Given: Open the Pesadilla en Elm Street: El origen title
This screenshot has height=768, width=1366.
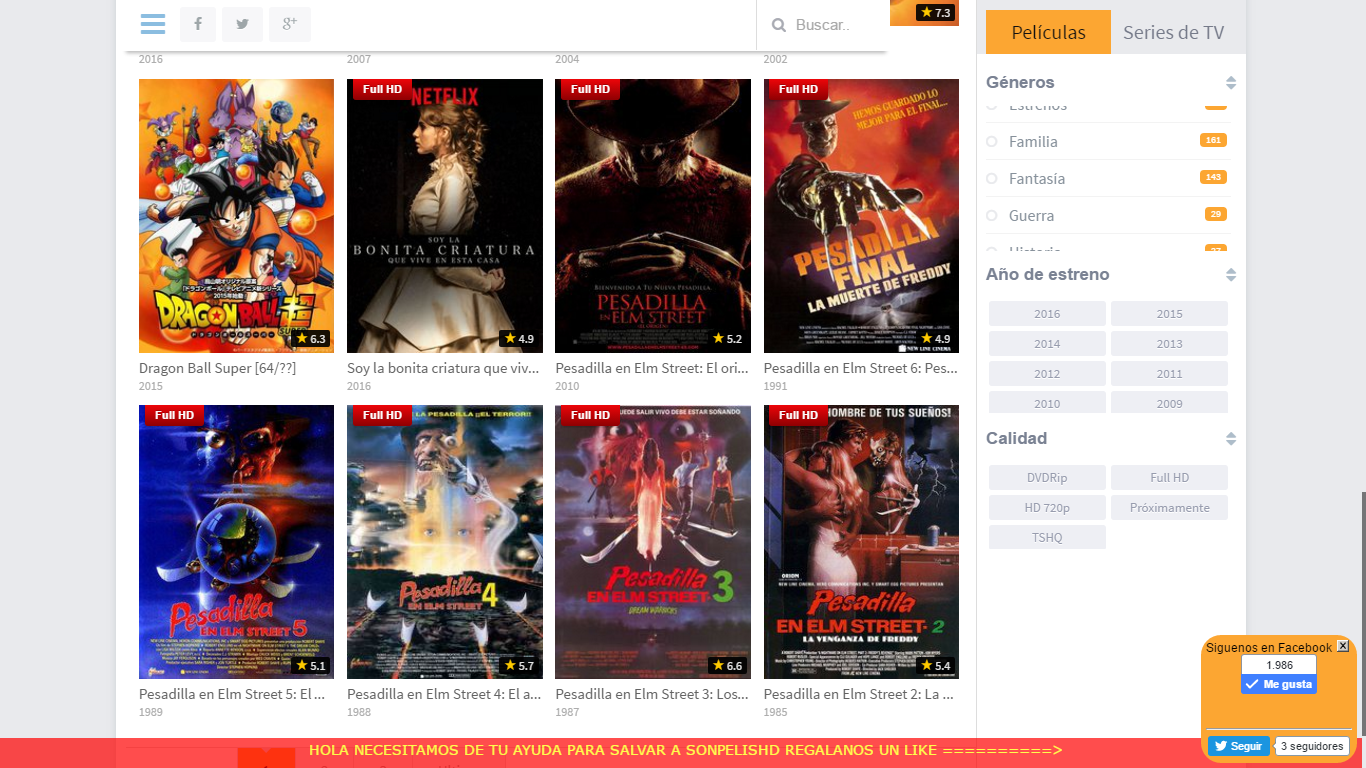Looking at the screenshot, I should [651, 368].
